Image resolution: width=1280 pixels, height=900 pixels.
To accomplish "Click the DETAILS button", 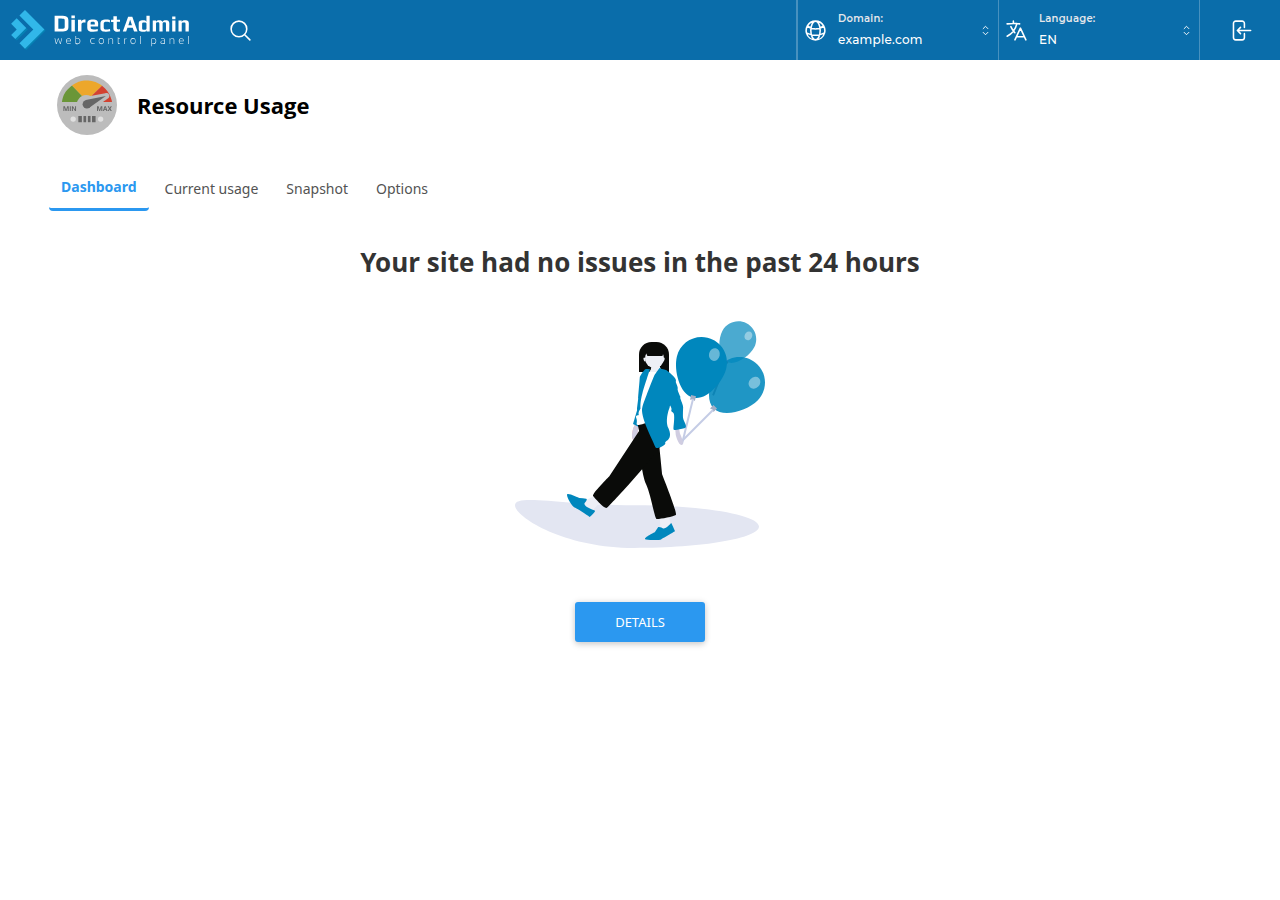I will coord(640,622).
